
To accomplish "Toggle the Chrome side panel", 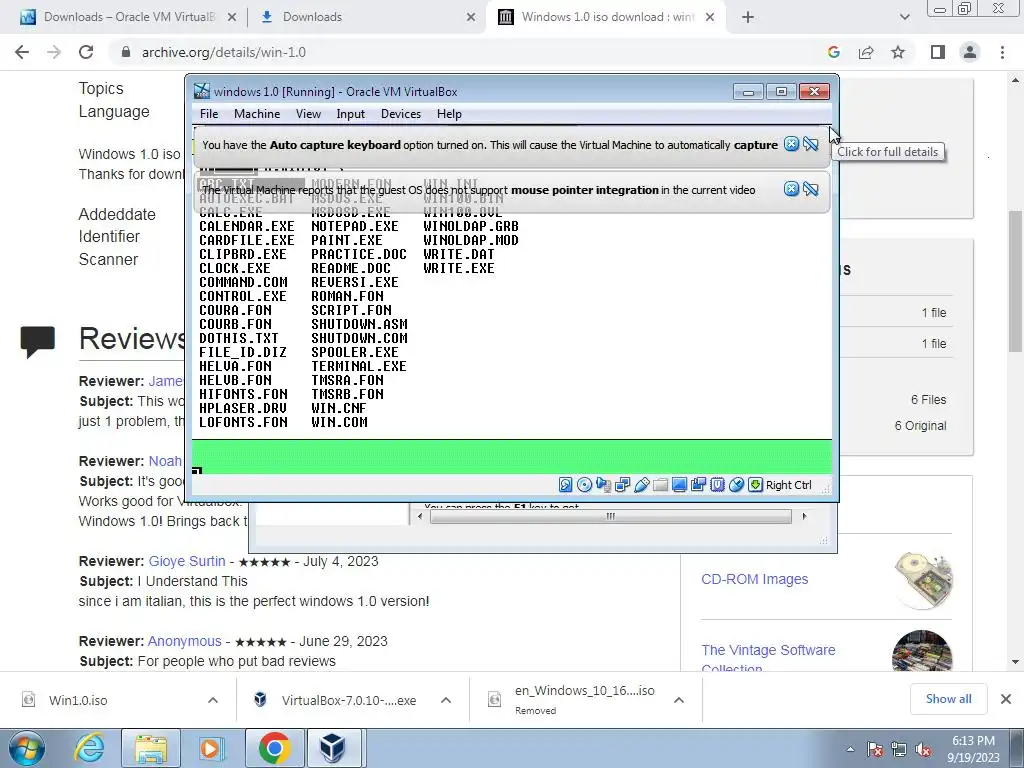I will [x=938, y=52].
